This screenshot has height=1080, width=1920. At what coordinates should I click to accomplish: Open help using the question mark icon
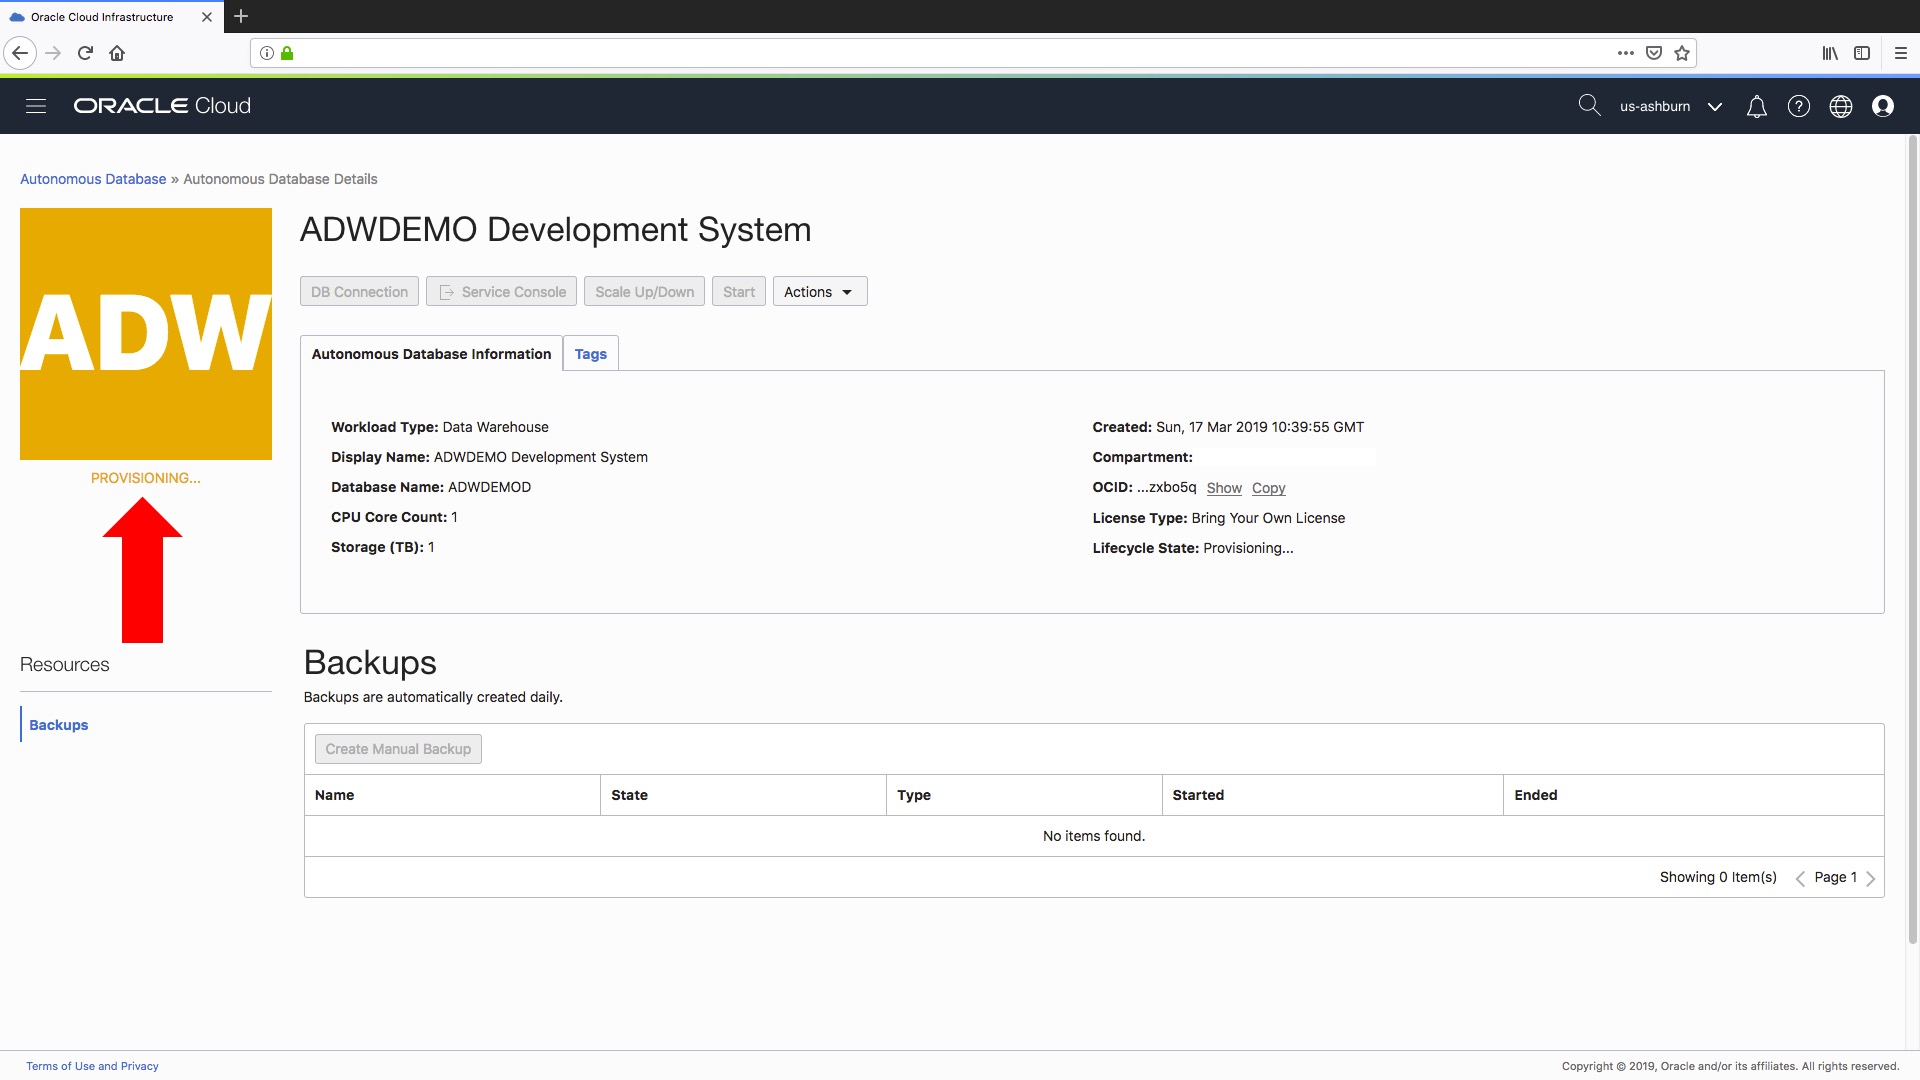(1799, 106)
